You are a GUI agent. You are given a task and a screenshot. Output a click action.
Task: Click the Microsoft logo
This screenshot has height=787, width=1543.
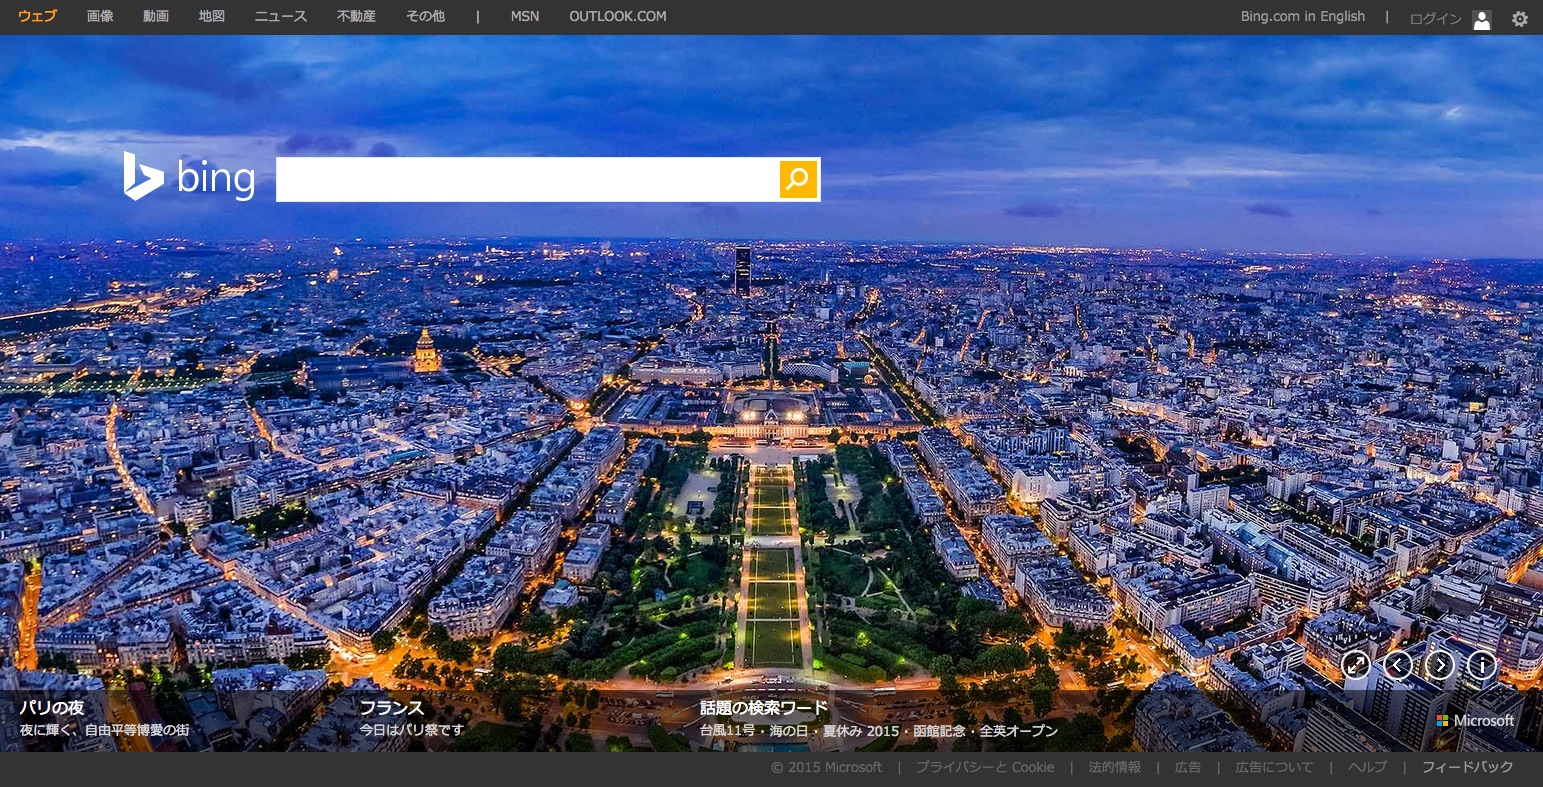pyautogui.click(x=1475, y=720)
